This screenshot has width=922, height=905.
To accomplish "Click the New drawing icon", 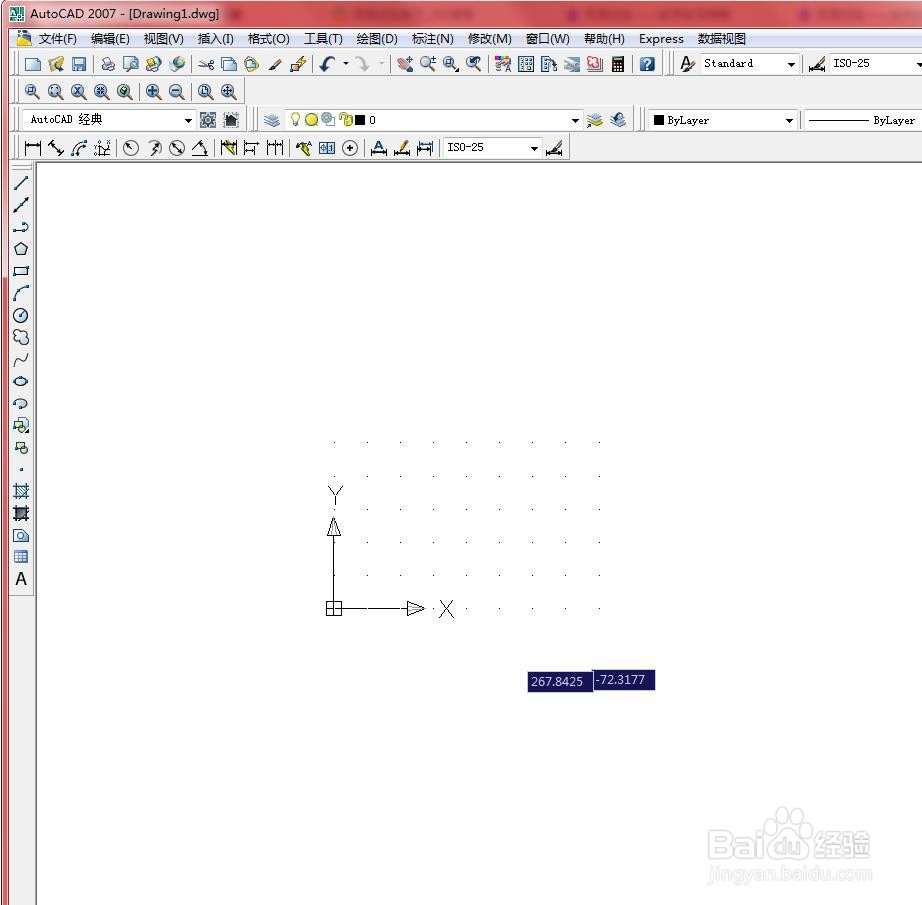I will pos(33,64).
